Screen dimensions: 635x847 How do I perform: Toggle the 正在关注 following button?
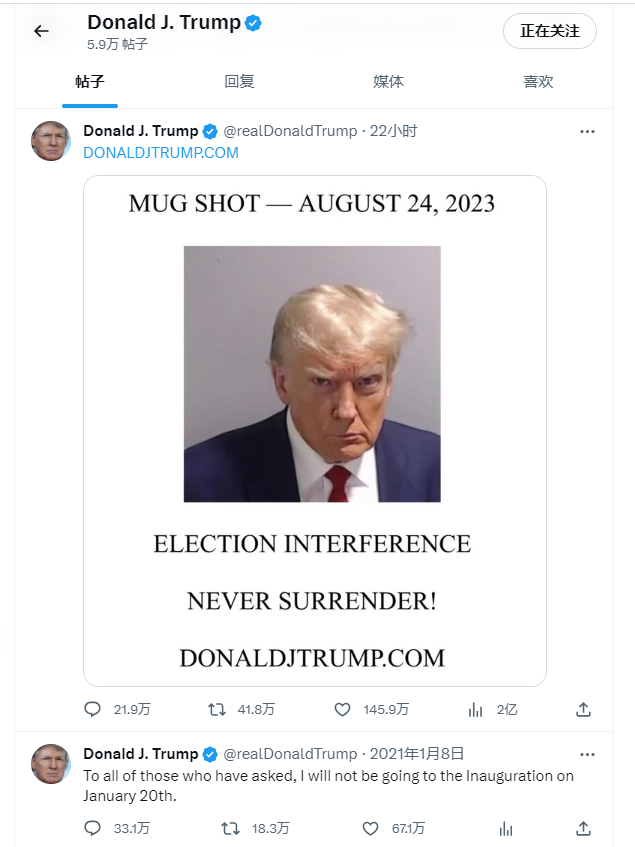pyautogui.click(x=550, y=31)
